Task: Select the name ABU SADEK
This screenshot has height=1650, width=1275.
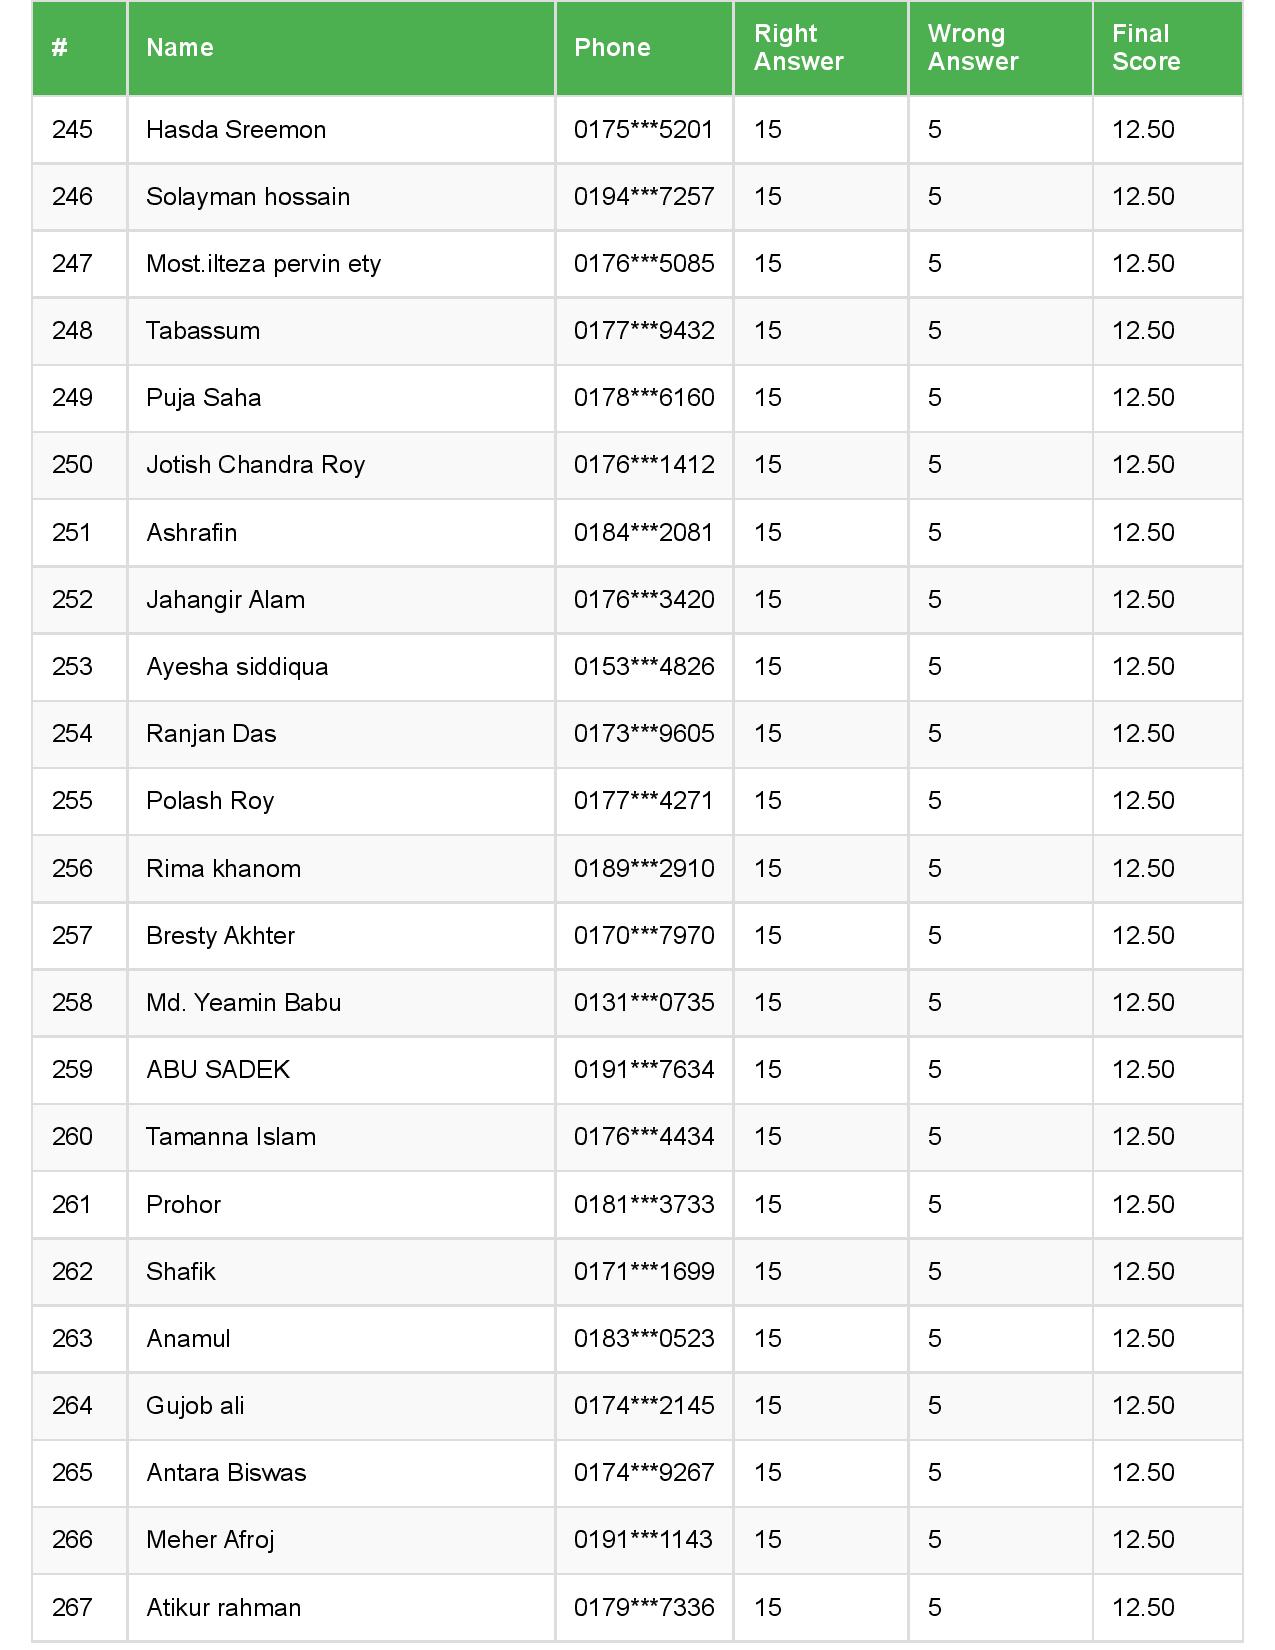Action: [218, 1070]
